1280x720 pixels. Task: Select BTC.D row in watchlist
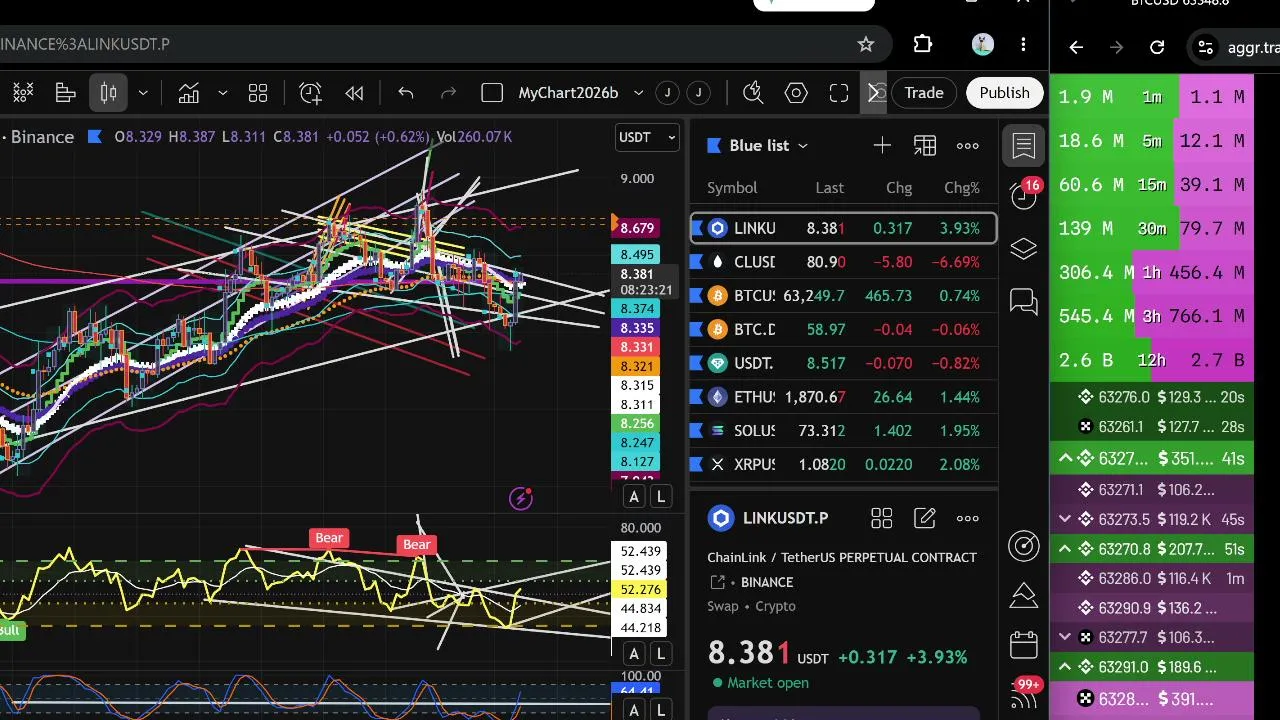click(x=843, y=329)
